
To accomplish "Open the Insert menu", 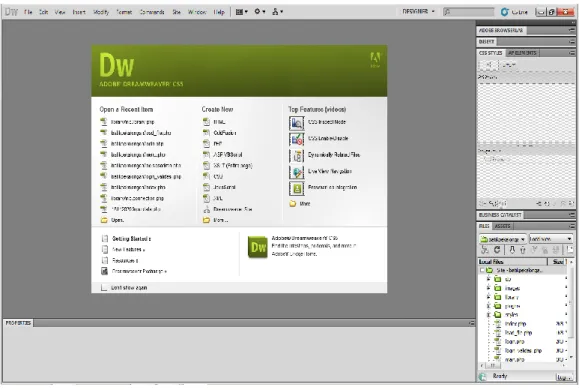I will coord(79,12).
